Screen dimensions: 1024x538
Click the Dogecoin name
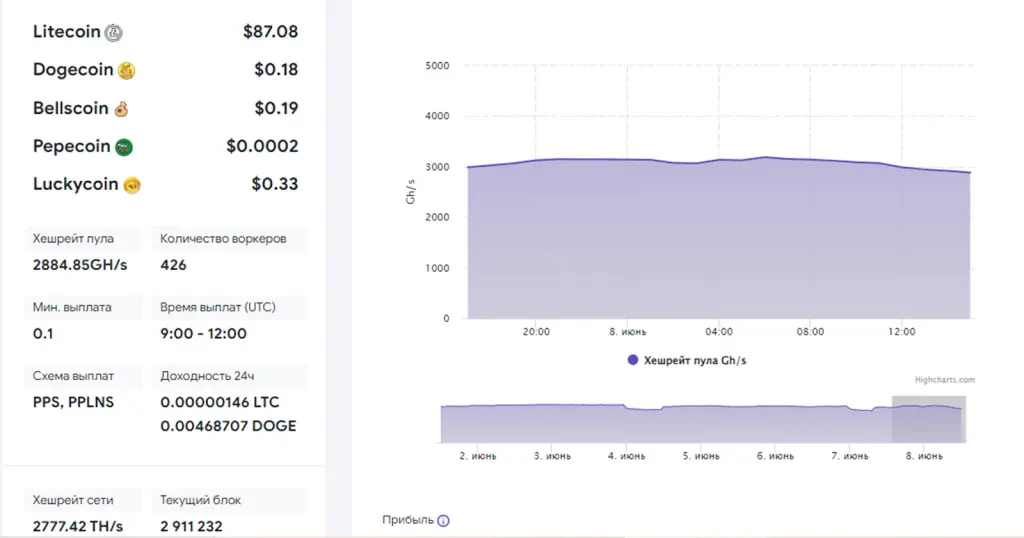73,69
